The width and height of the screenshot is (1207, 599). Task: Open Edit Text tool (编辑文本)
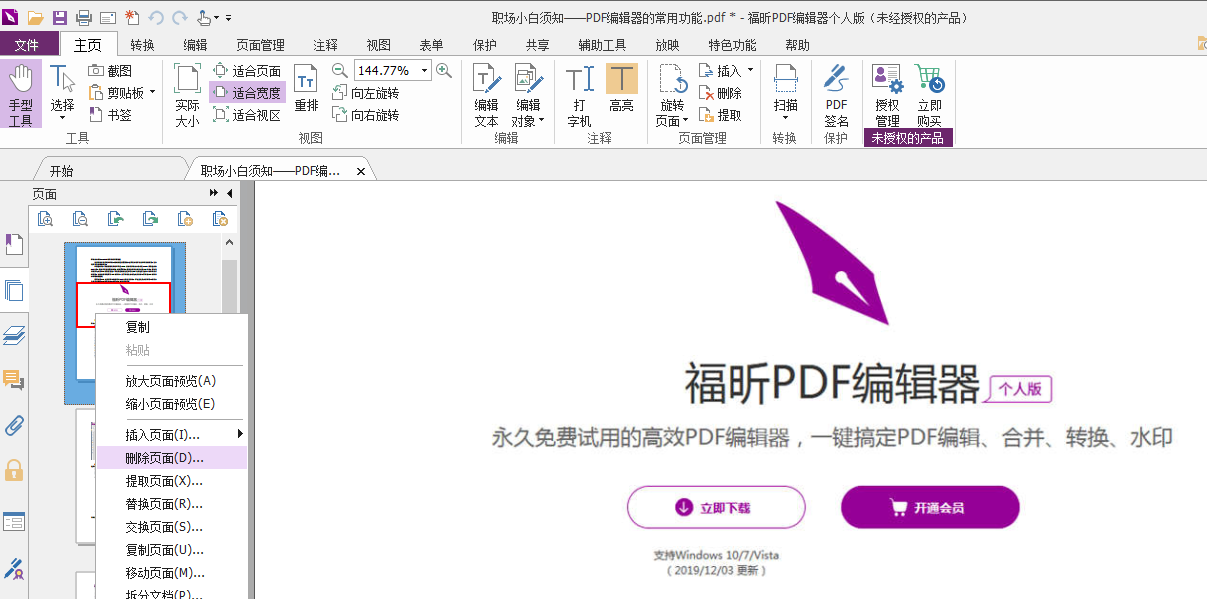pyautogui.click(x=486, y=95)
